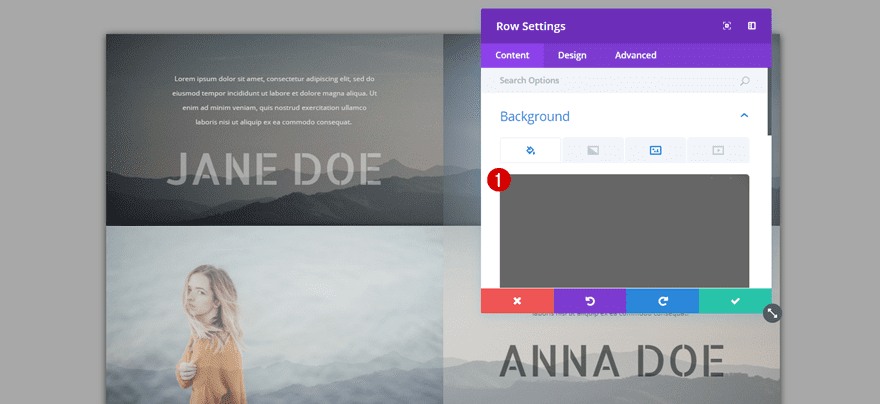Click the Background section heading

pyautogui.click(x=534, y=116)
